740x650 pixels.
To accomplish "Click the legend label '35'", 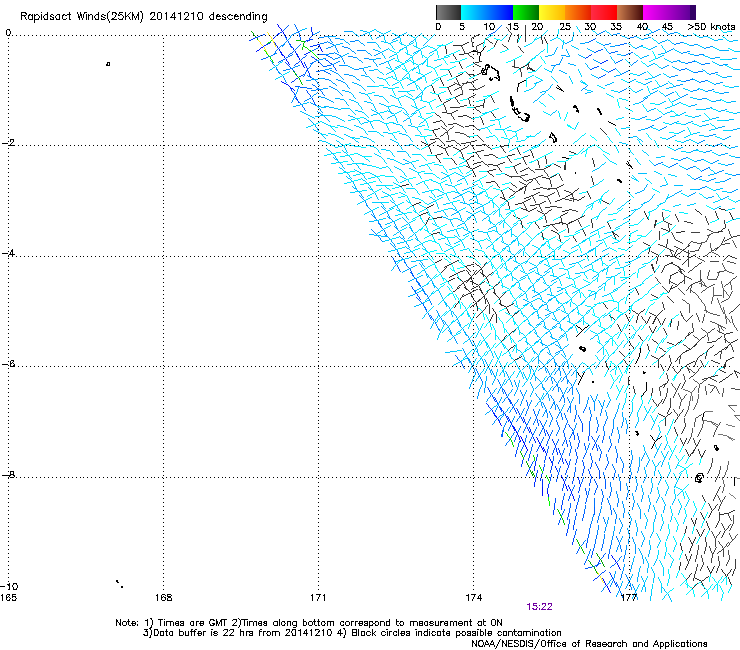I will click(616, 26).
